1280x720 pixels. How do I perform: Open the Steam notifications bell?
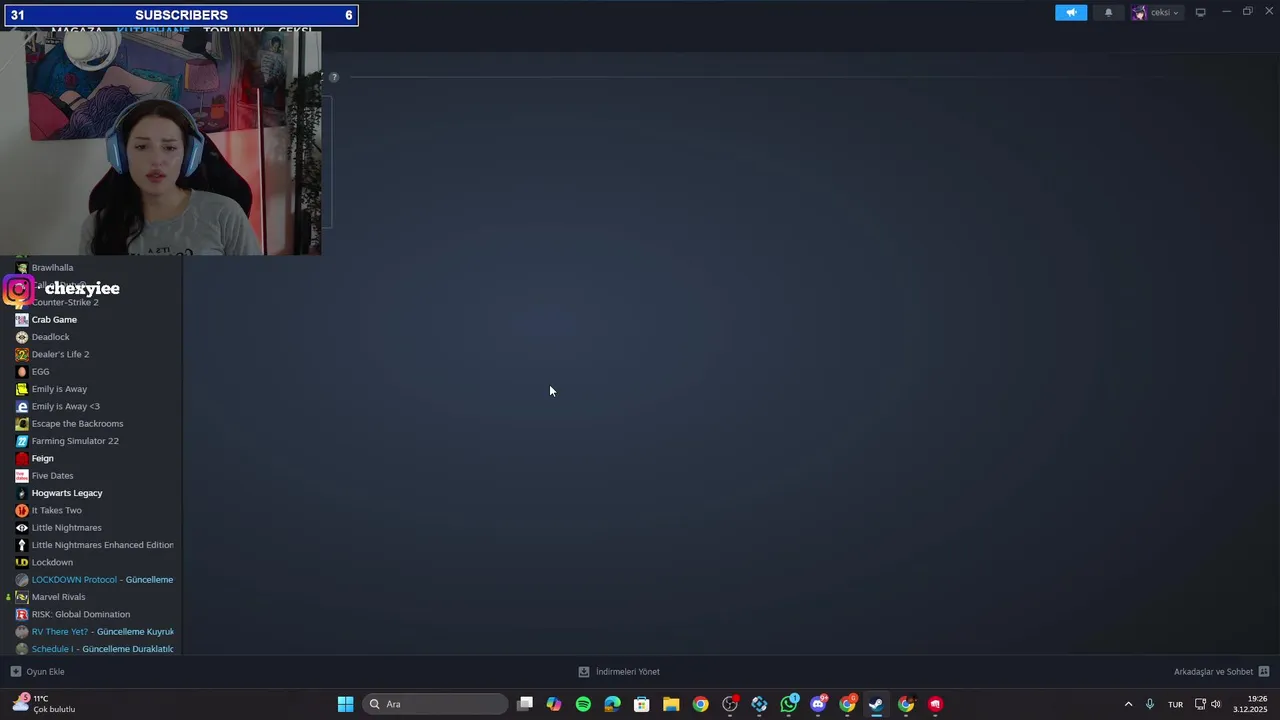1108,13
